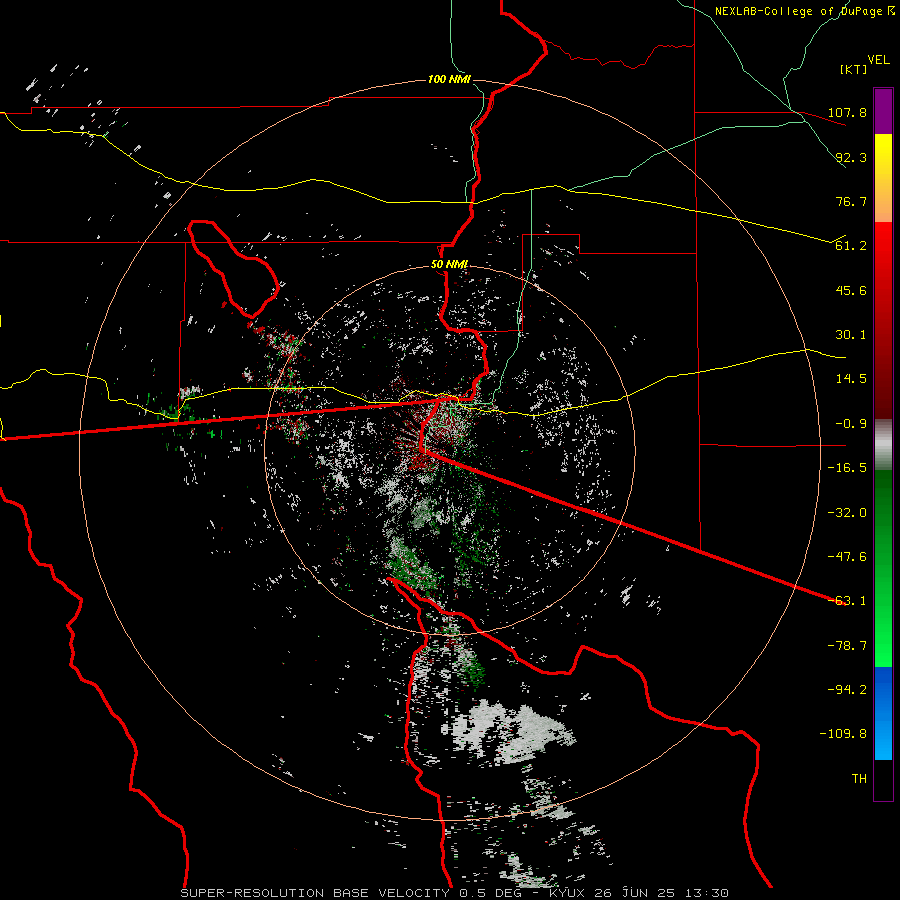Select the -16.5 legend value
This screenshot has height=900, width=900.
[848, 468]
